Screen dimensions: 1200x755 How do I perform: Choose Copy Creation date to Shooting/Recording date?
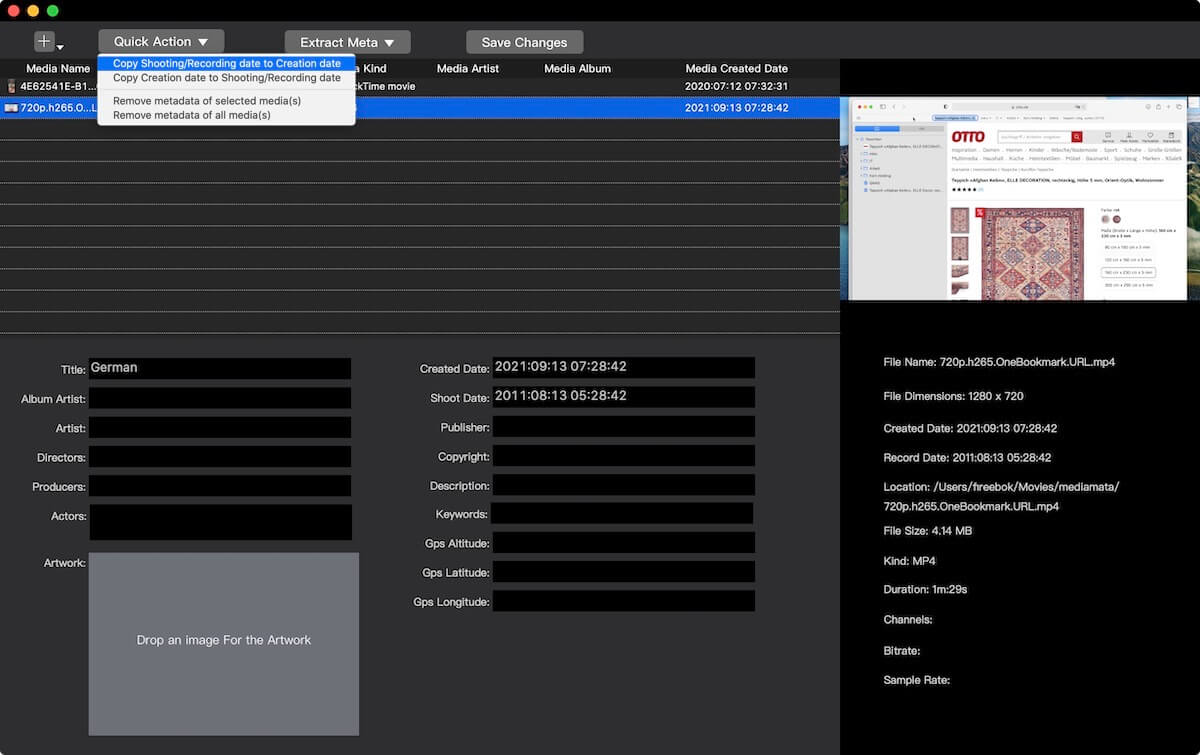(226, 77)
